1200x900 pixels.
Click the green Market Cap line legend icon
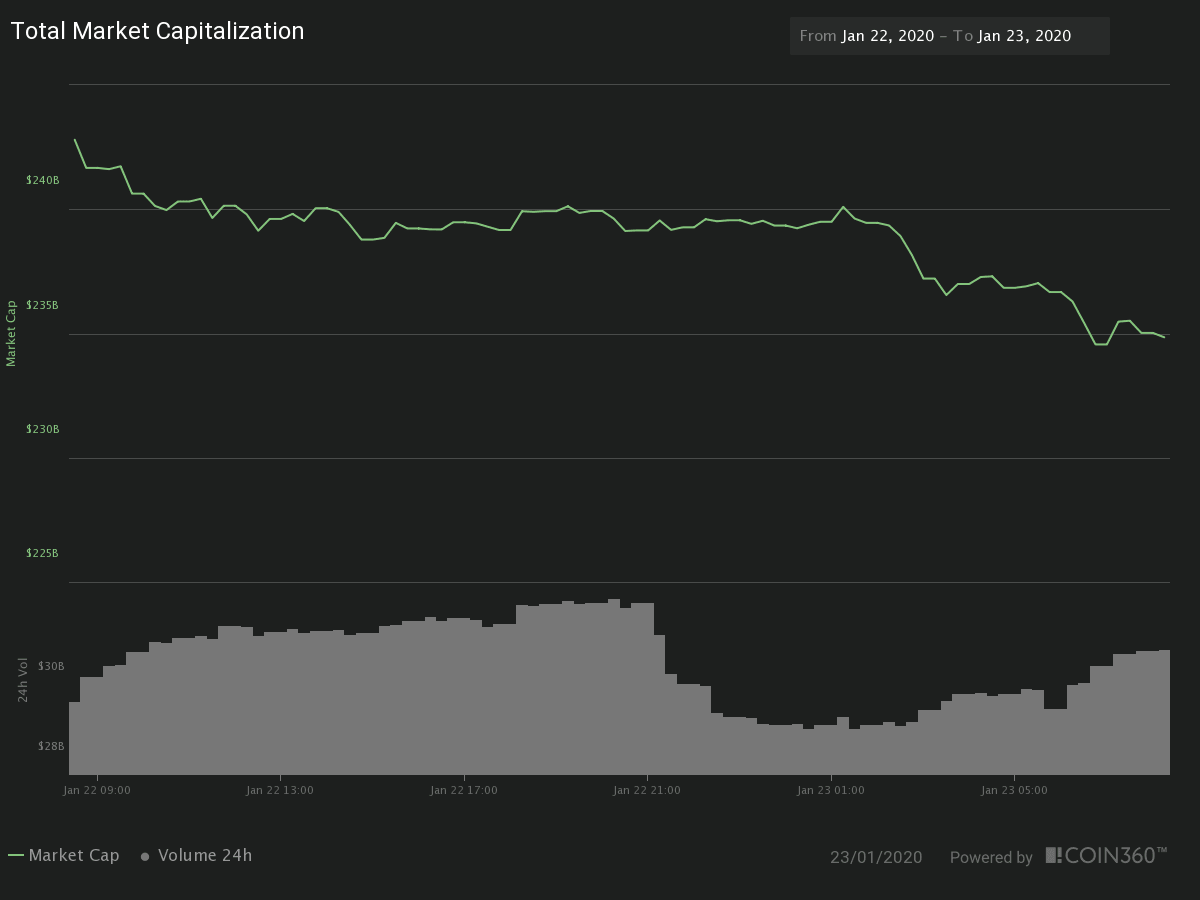[17, 855]
